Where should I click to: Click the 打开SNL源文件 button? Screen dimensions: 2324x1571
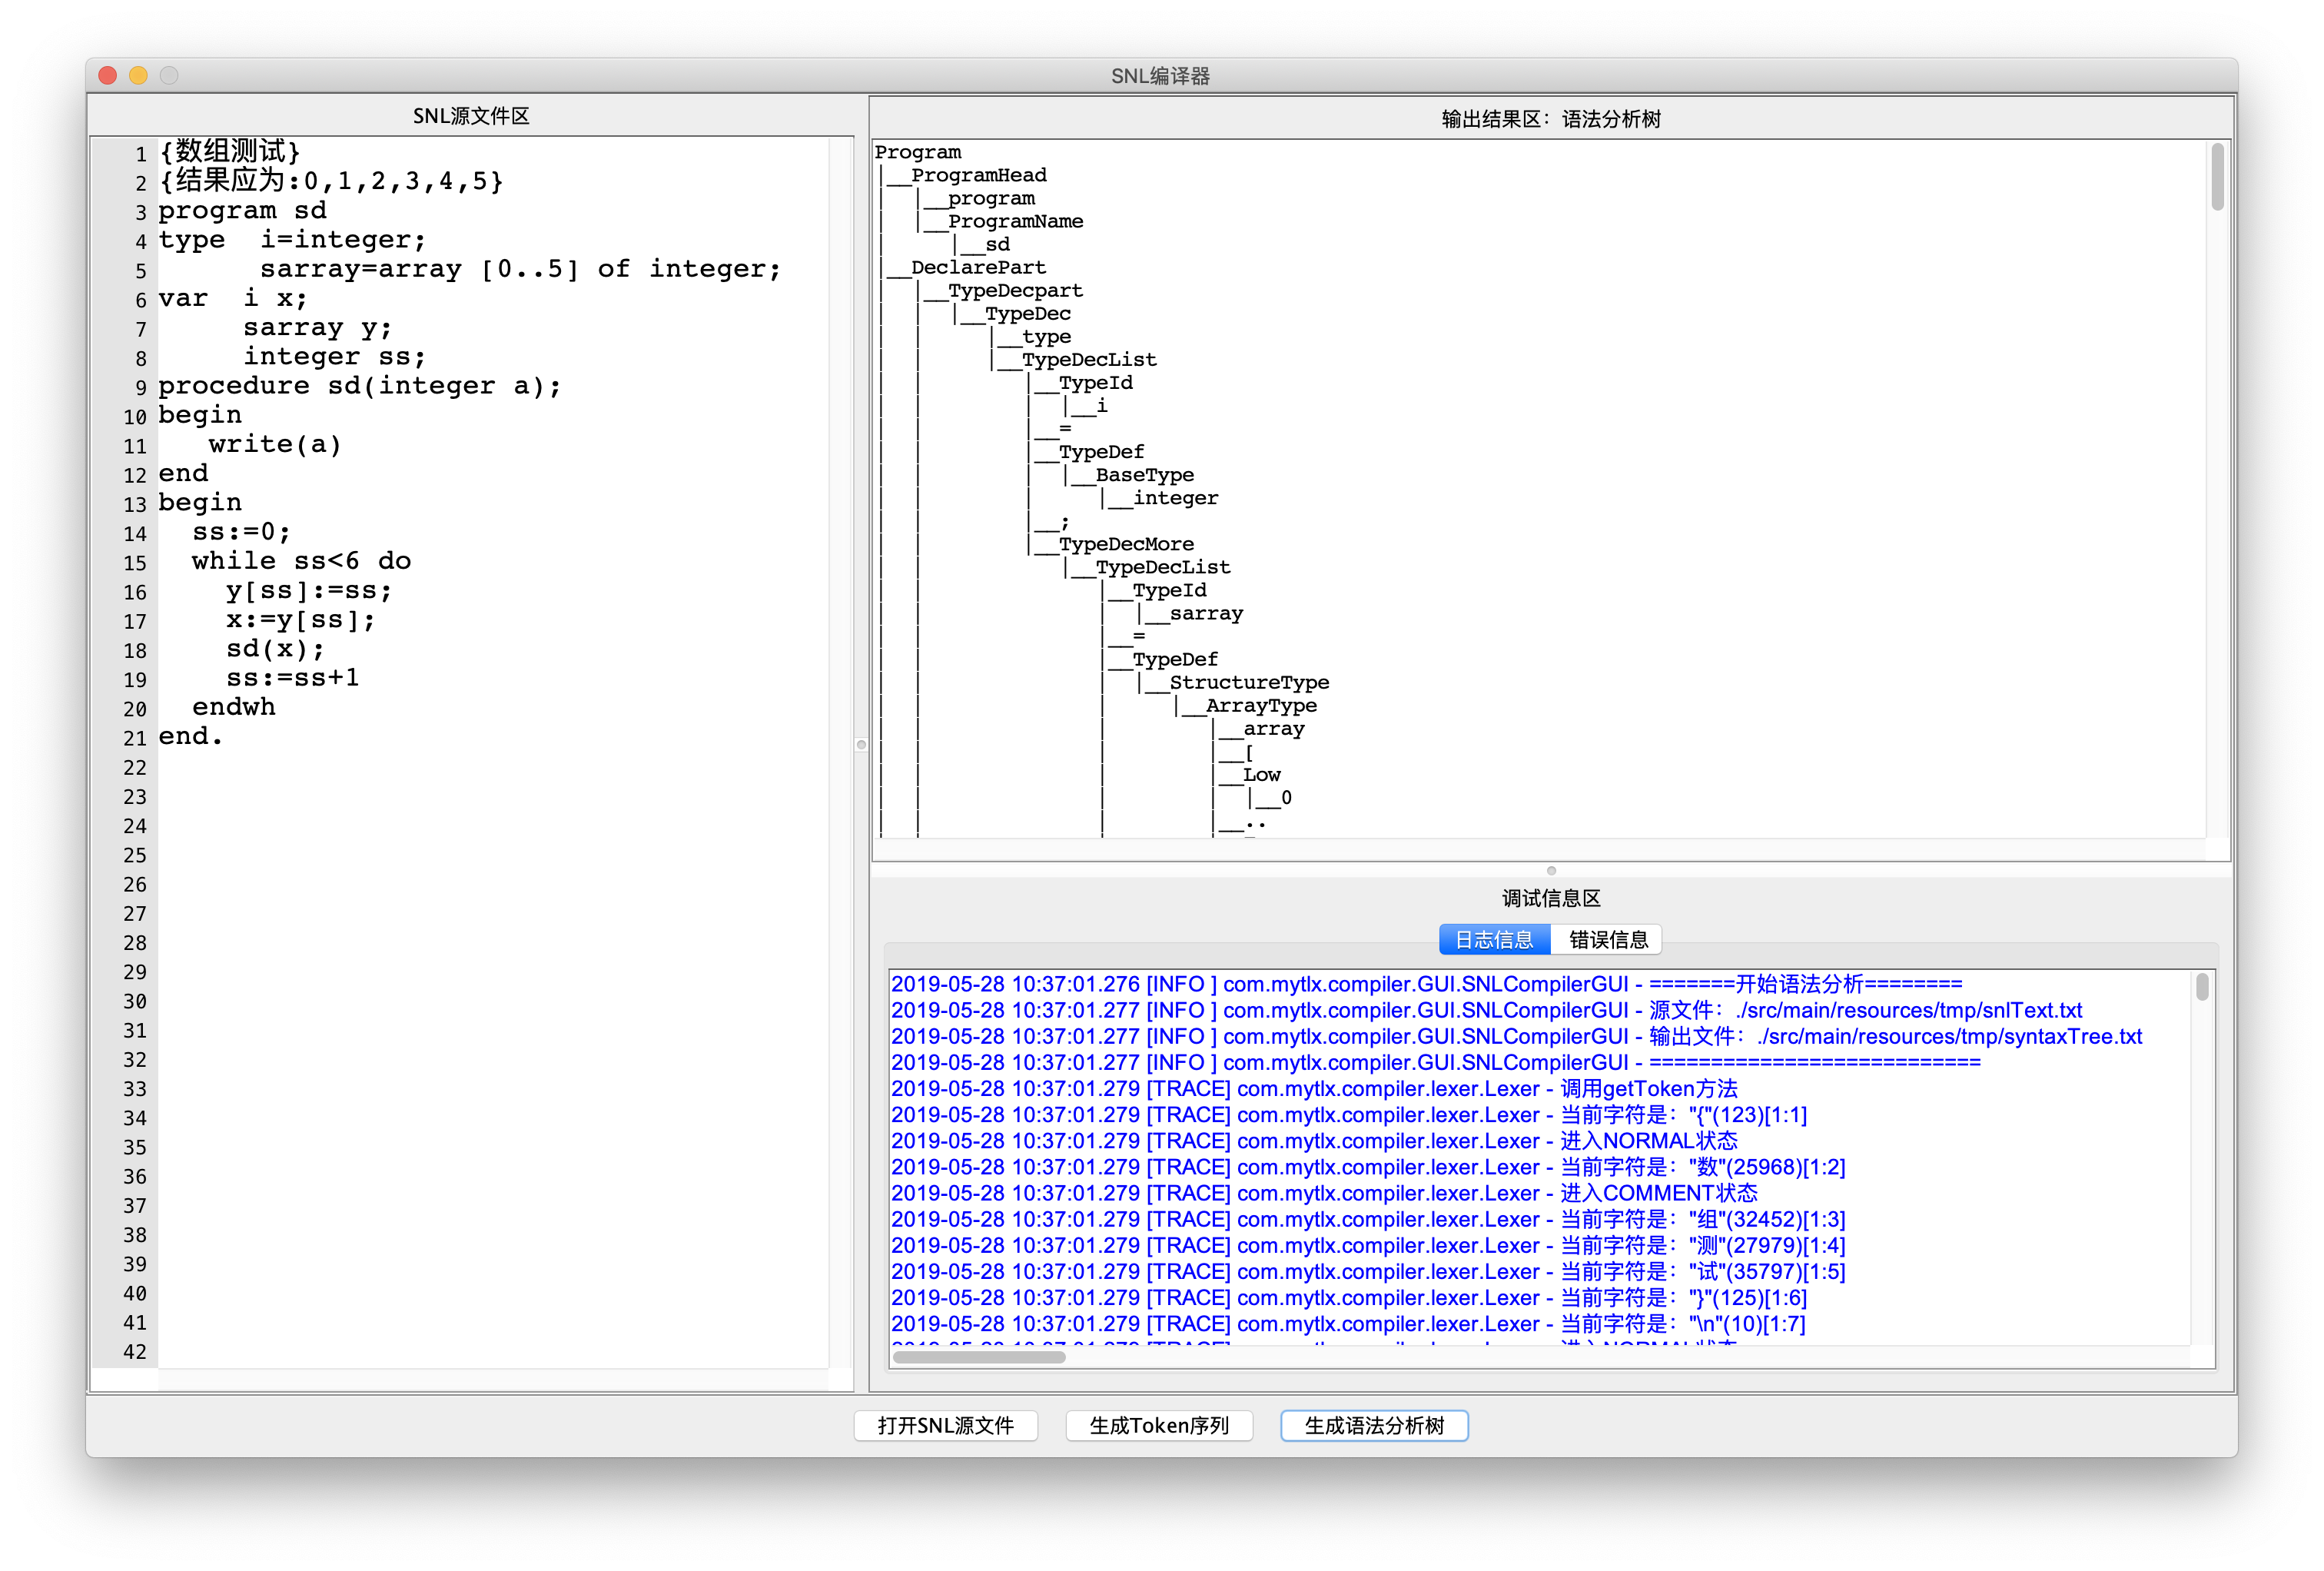point(945,1425)
